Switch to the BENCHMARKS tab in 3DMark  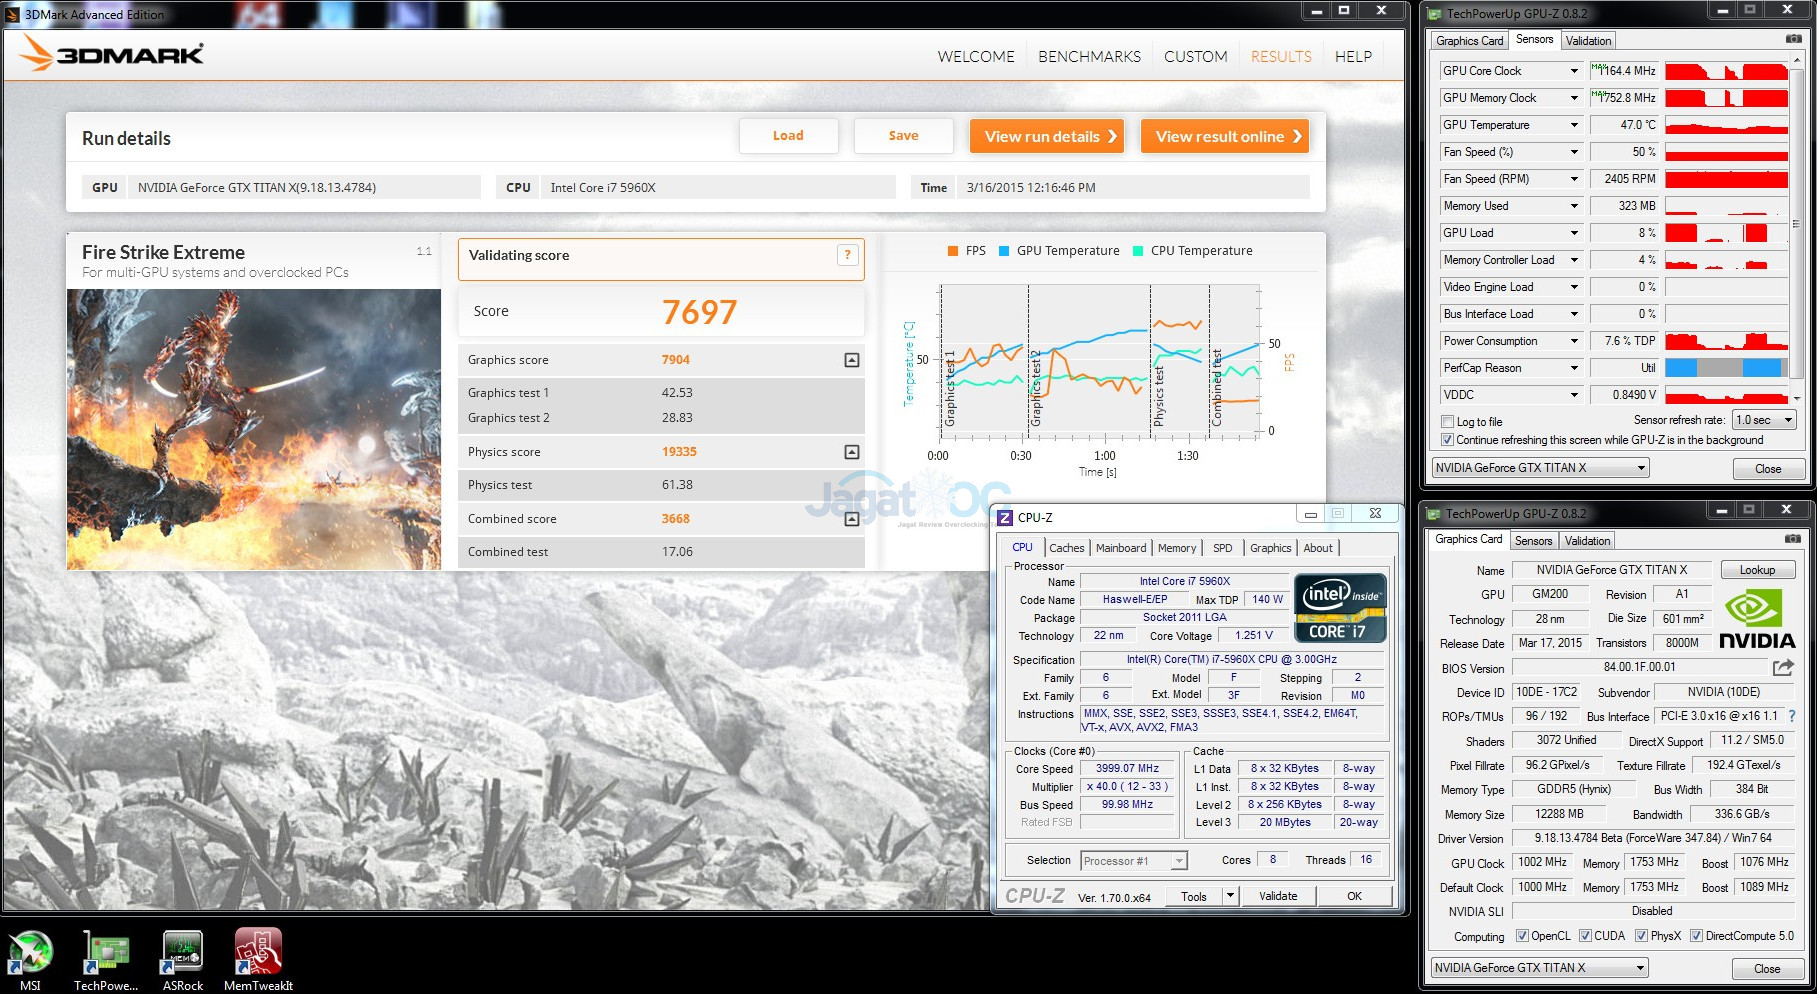coord(1089,57)
